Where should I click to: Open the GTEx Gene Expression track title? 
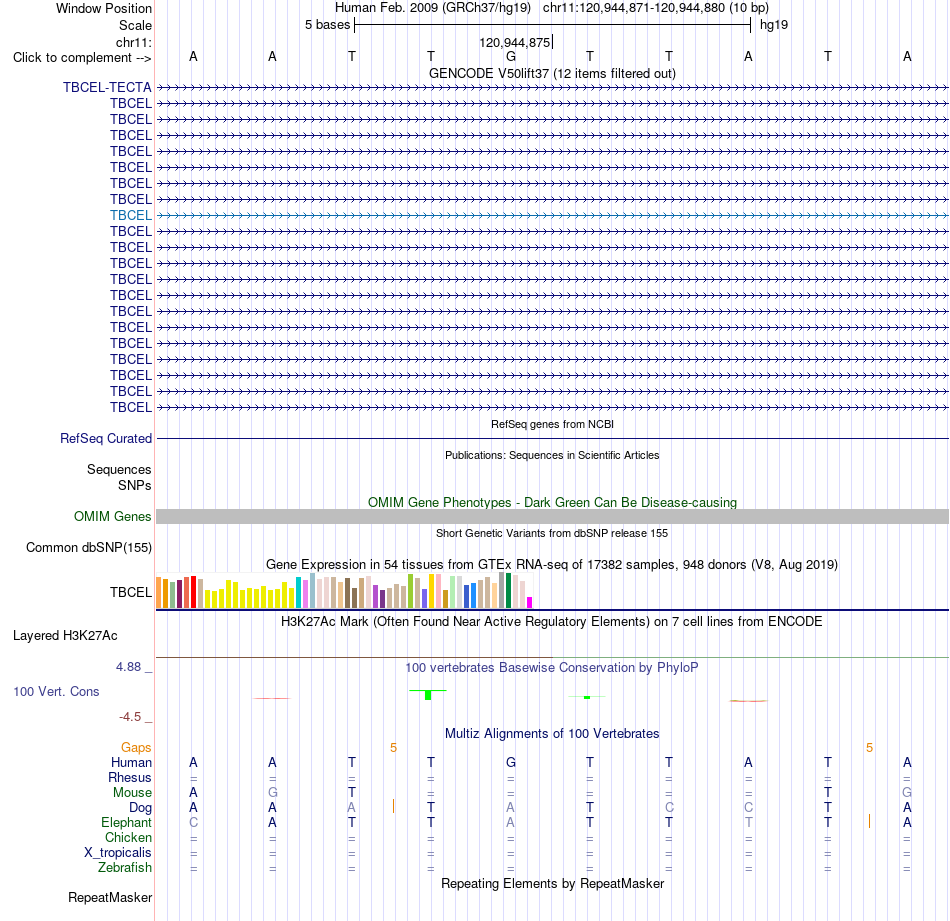[552, 565]
